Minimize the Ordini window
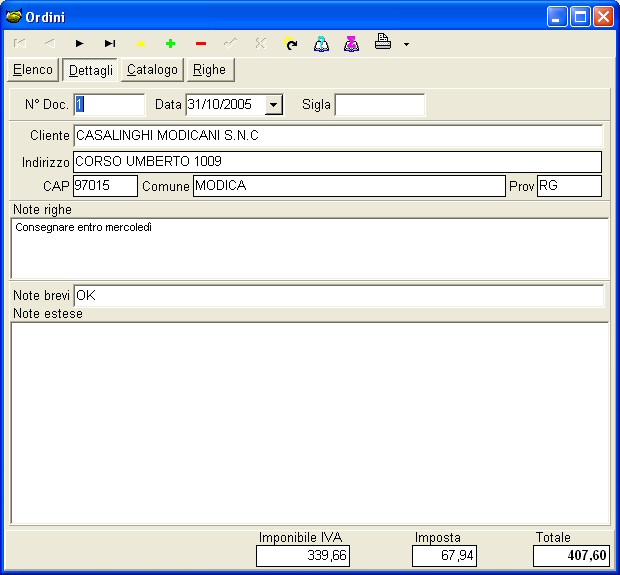The image size is (620, 575). tap(557, 17)
